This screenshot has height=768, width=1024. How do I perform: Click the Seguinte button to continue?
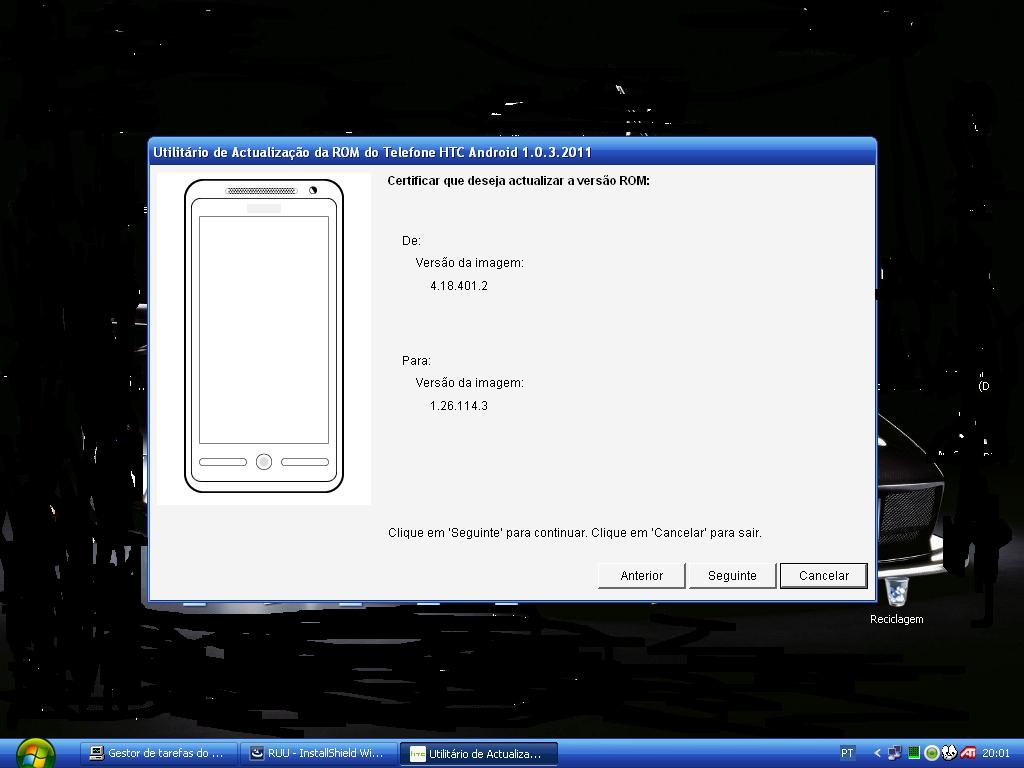coord(732,575)
